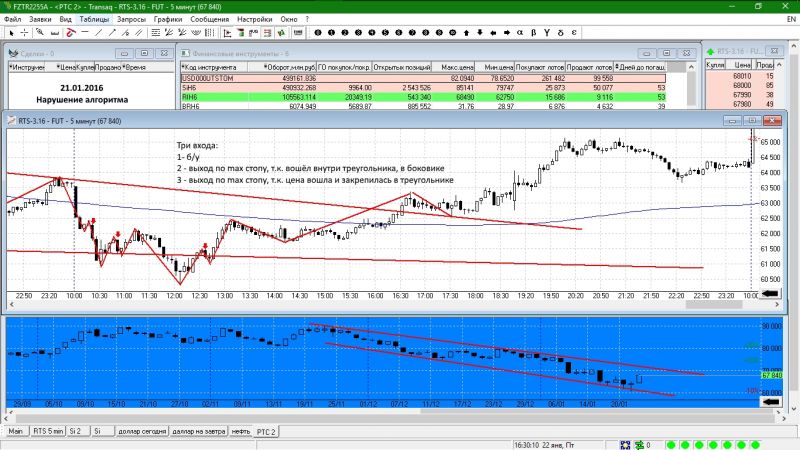Click the black arrow on RTS chart time axis
The image size is (800, 450).
(770, 293)
